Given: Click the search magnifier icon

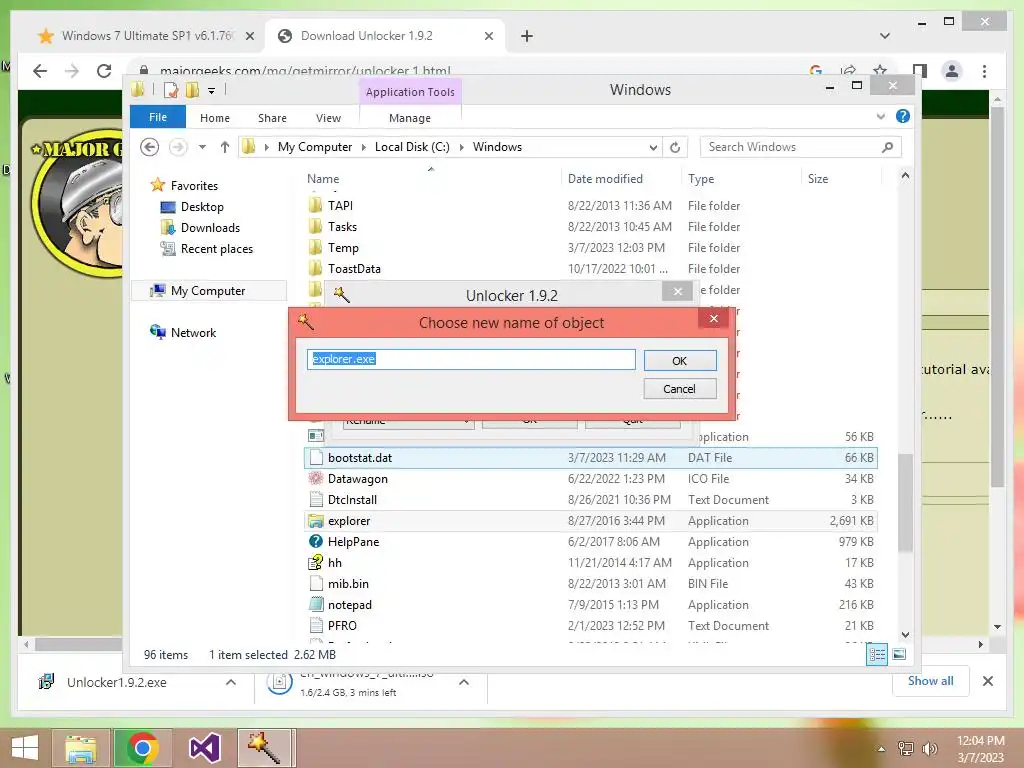Looking at the screenshot, I should pos(887,147).
